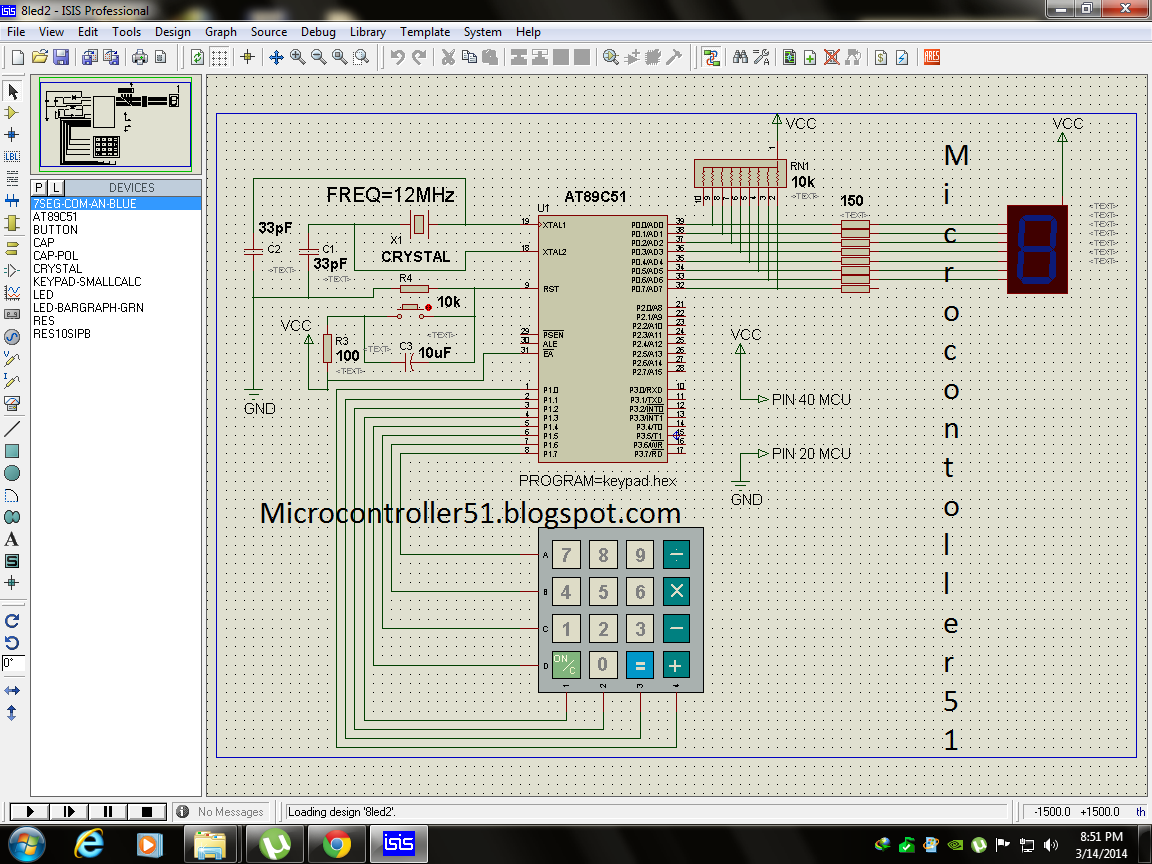The image size is (1152, 864).
Task: Open the ARES netlist transfer icon
Action: click(x=932, y=57)
